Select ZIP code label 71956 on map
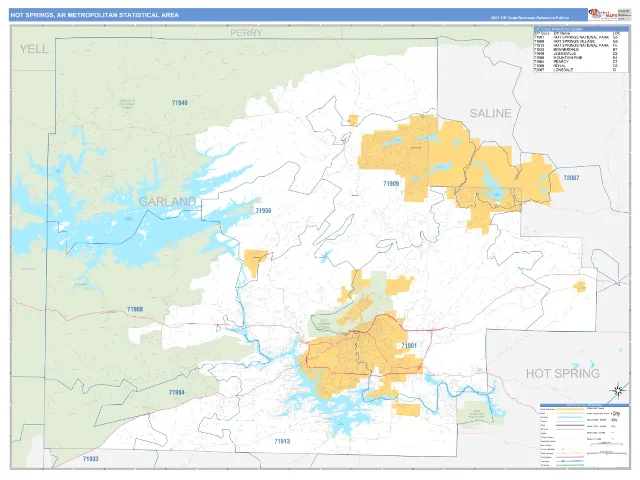The height and width of the screenshot is (480, 640). pyautogui.click(x=263, y=211)
